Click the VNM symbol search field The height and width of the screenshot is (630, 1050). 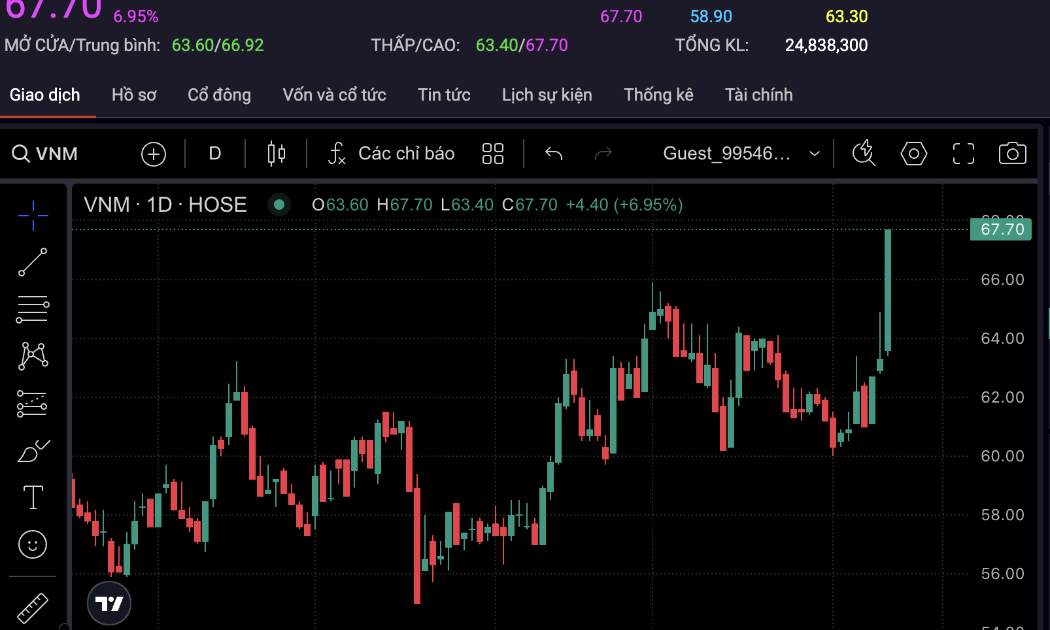(x=57, y=154)
